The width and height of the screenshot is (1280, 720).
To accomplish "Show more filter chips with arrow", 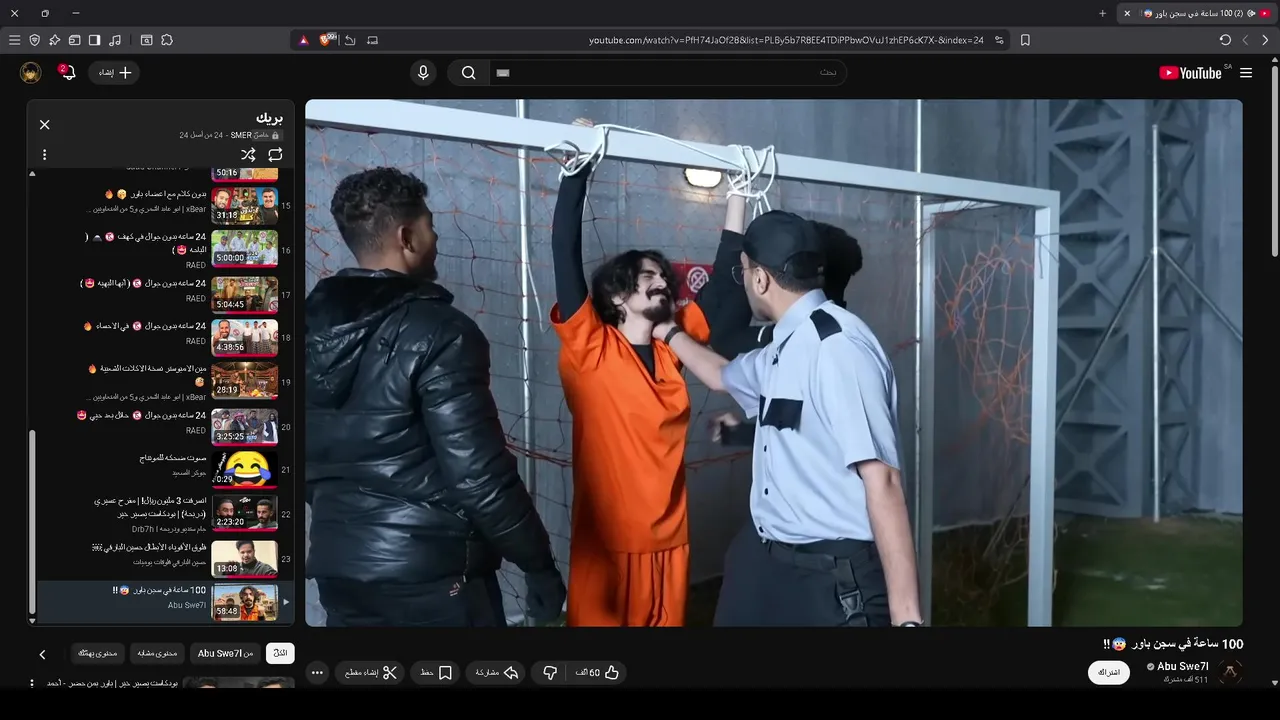I will [42, 654].
